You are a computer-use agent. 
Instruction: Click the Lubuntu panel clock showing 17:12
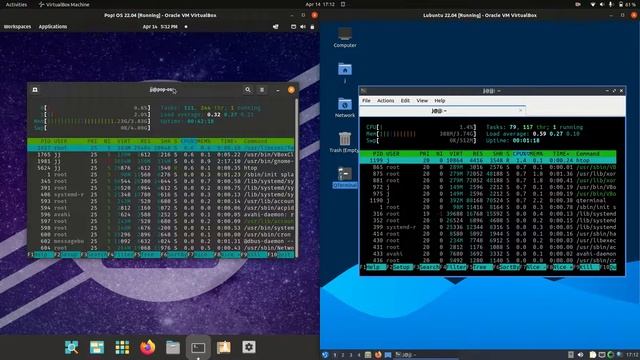click(x=632, y=355)
